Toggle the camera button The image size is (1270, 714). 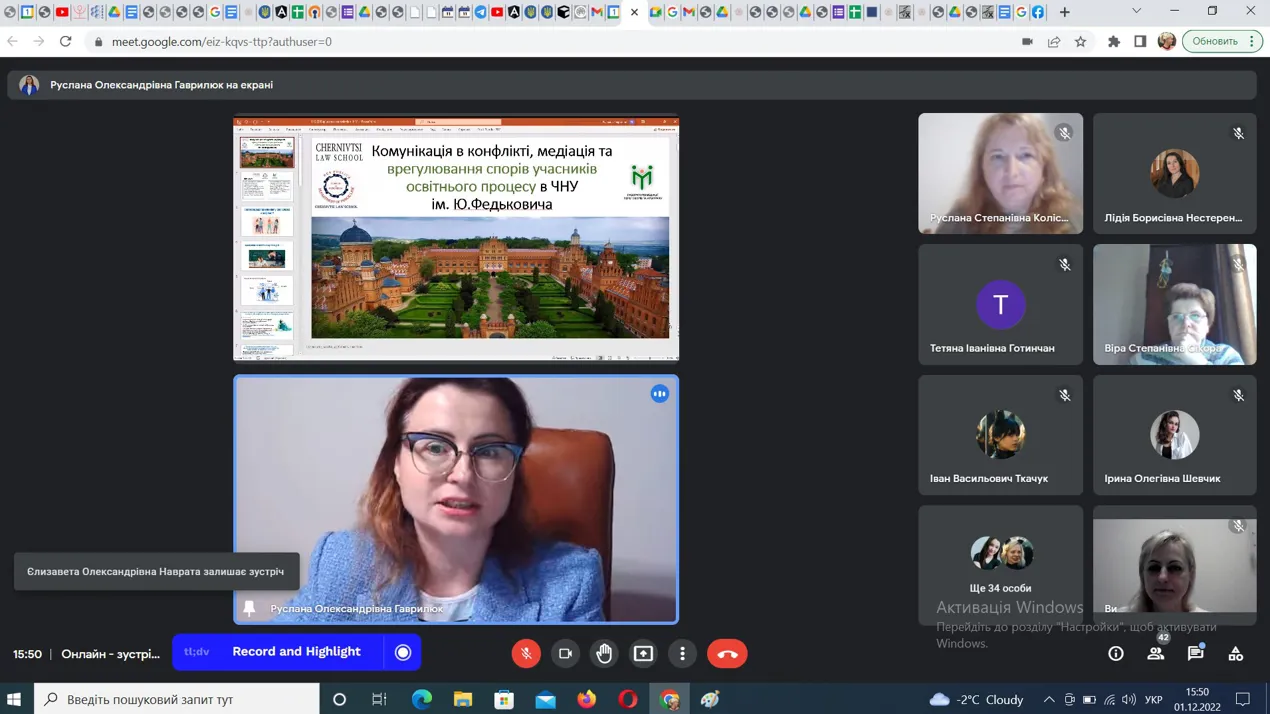click(565, 653)
